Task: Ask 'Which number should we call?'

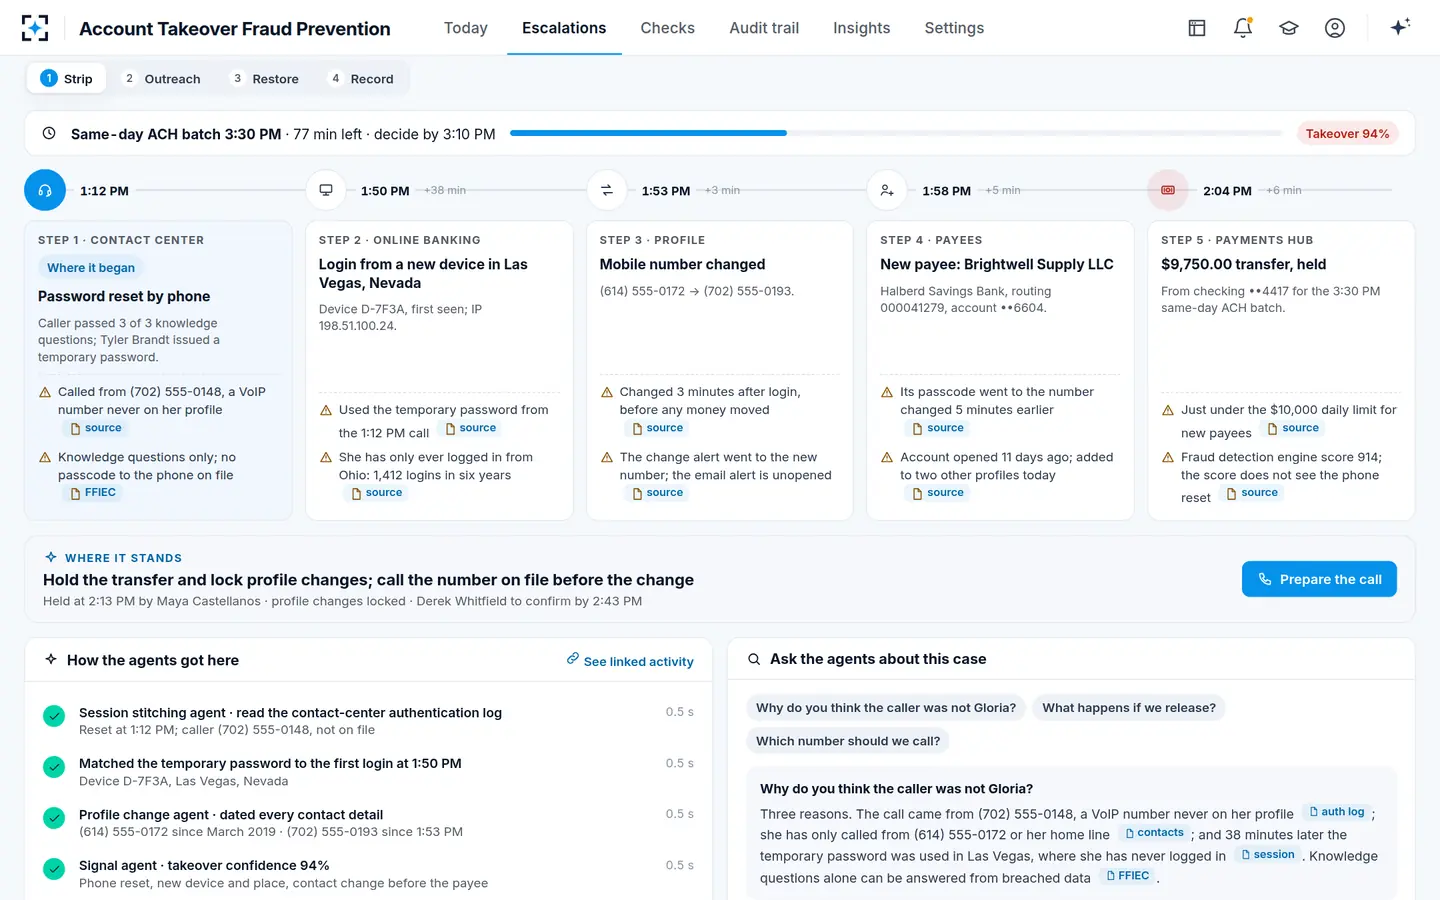Action: click(x=848, y=741)
